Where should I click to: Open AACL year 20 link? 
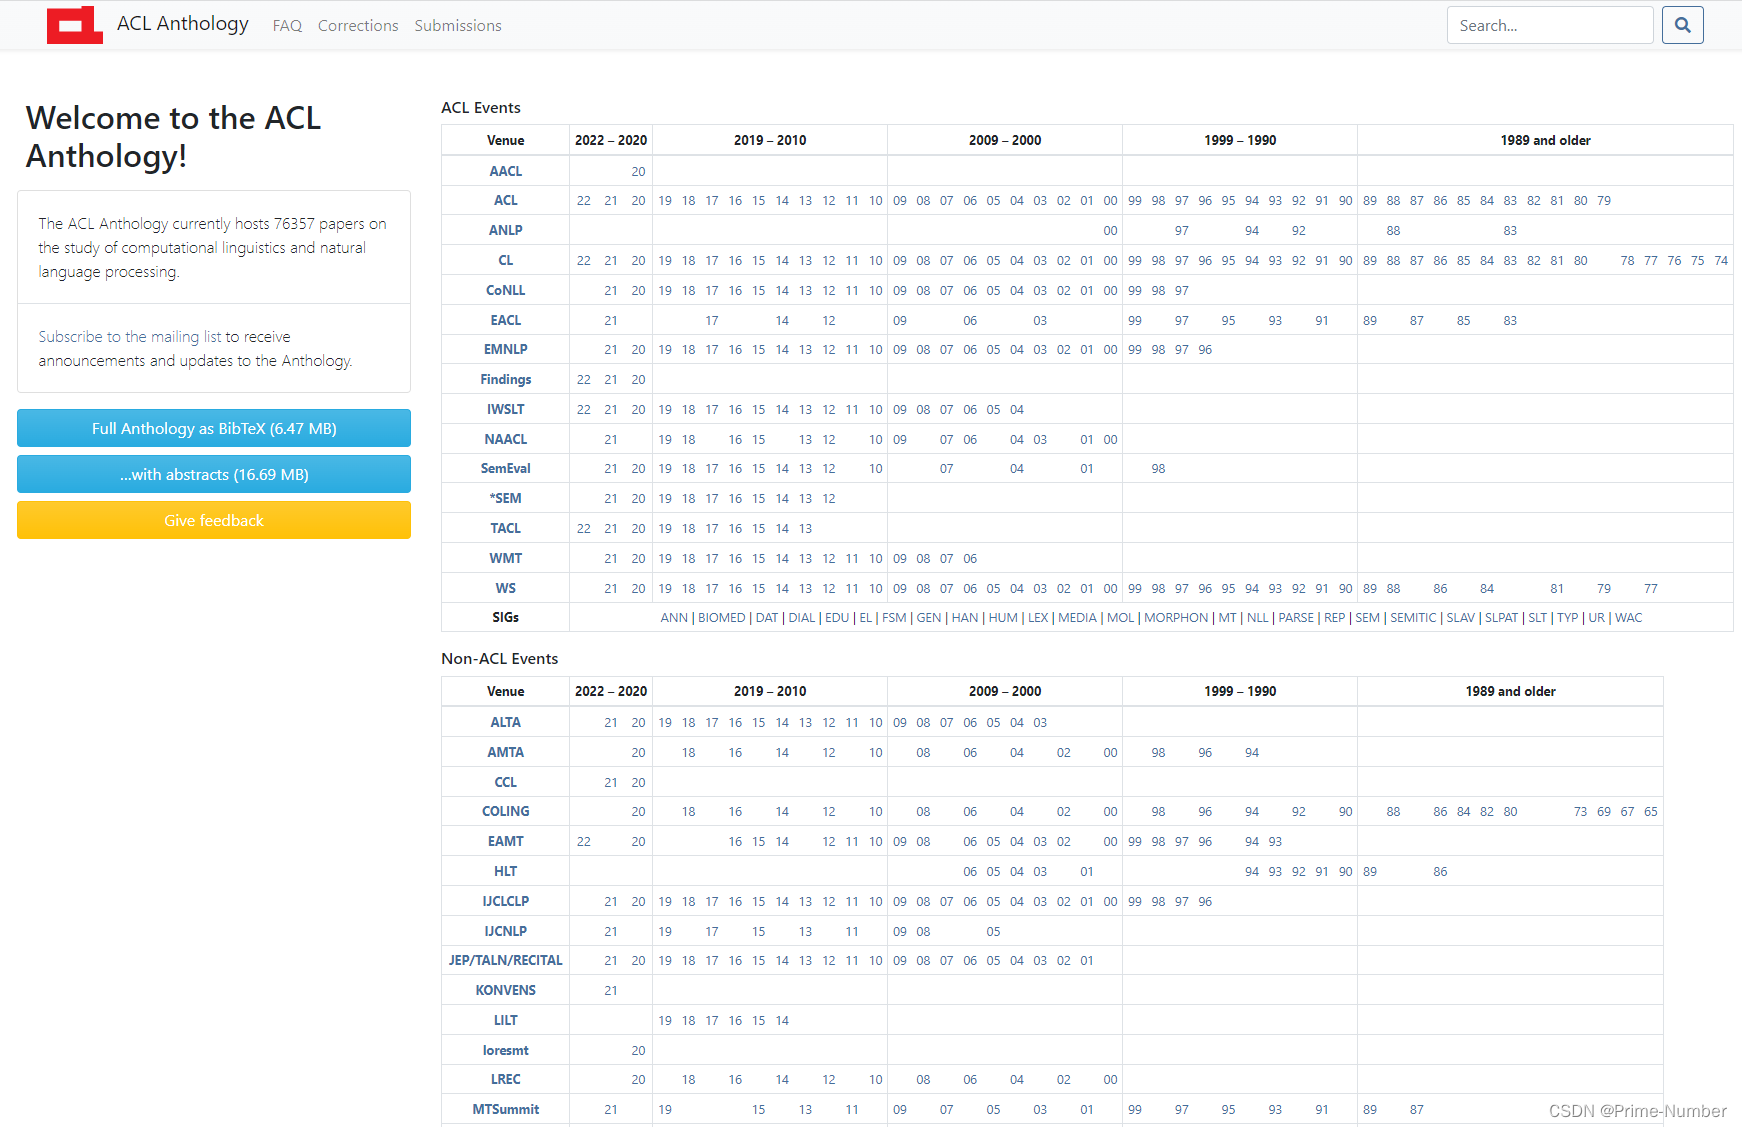pyautogui.click(x=638, y=172)
